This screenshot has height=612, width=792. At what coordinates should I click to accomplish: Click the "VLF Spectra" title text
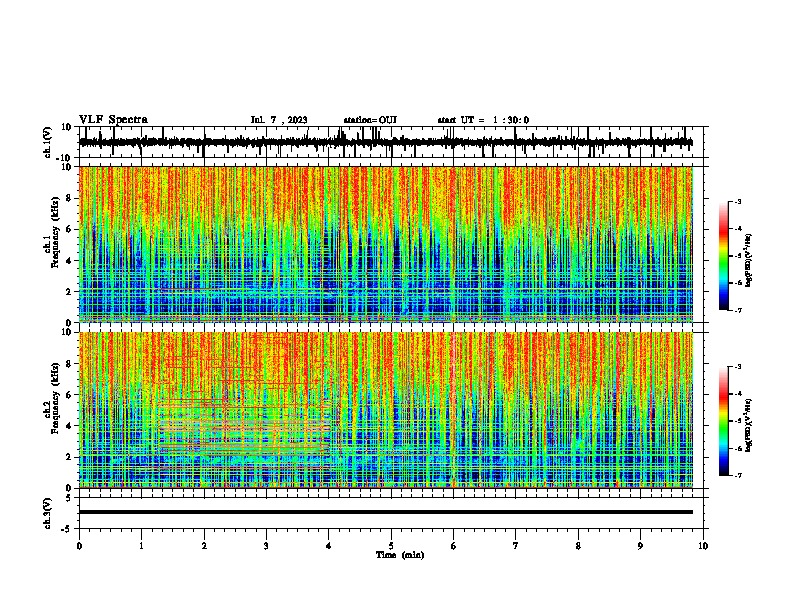coord(113,120)
